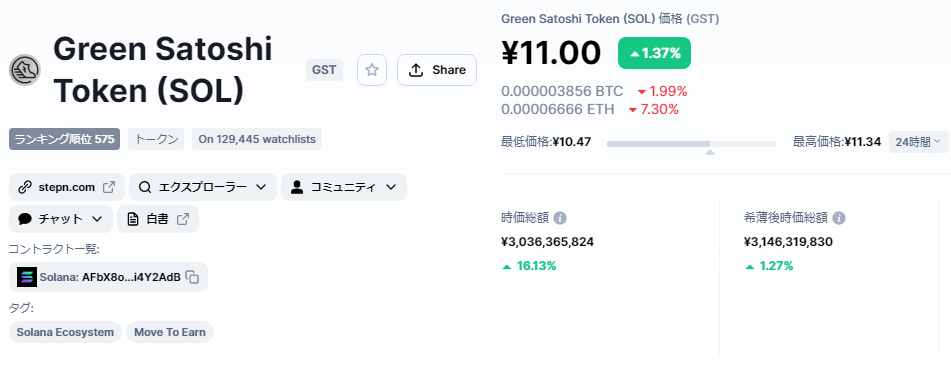Viewport: 951px width, 367px height.
Task: Select the Solana Ecosystem tag
Action: click(66, 332)
